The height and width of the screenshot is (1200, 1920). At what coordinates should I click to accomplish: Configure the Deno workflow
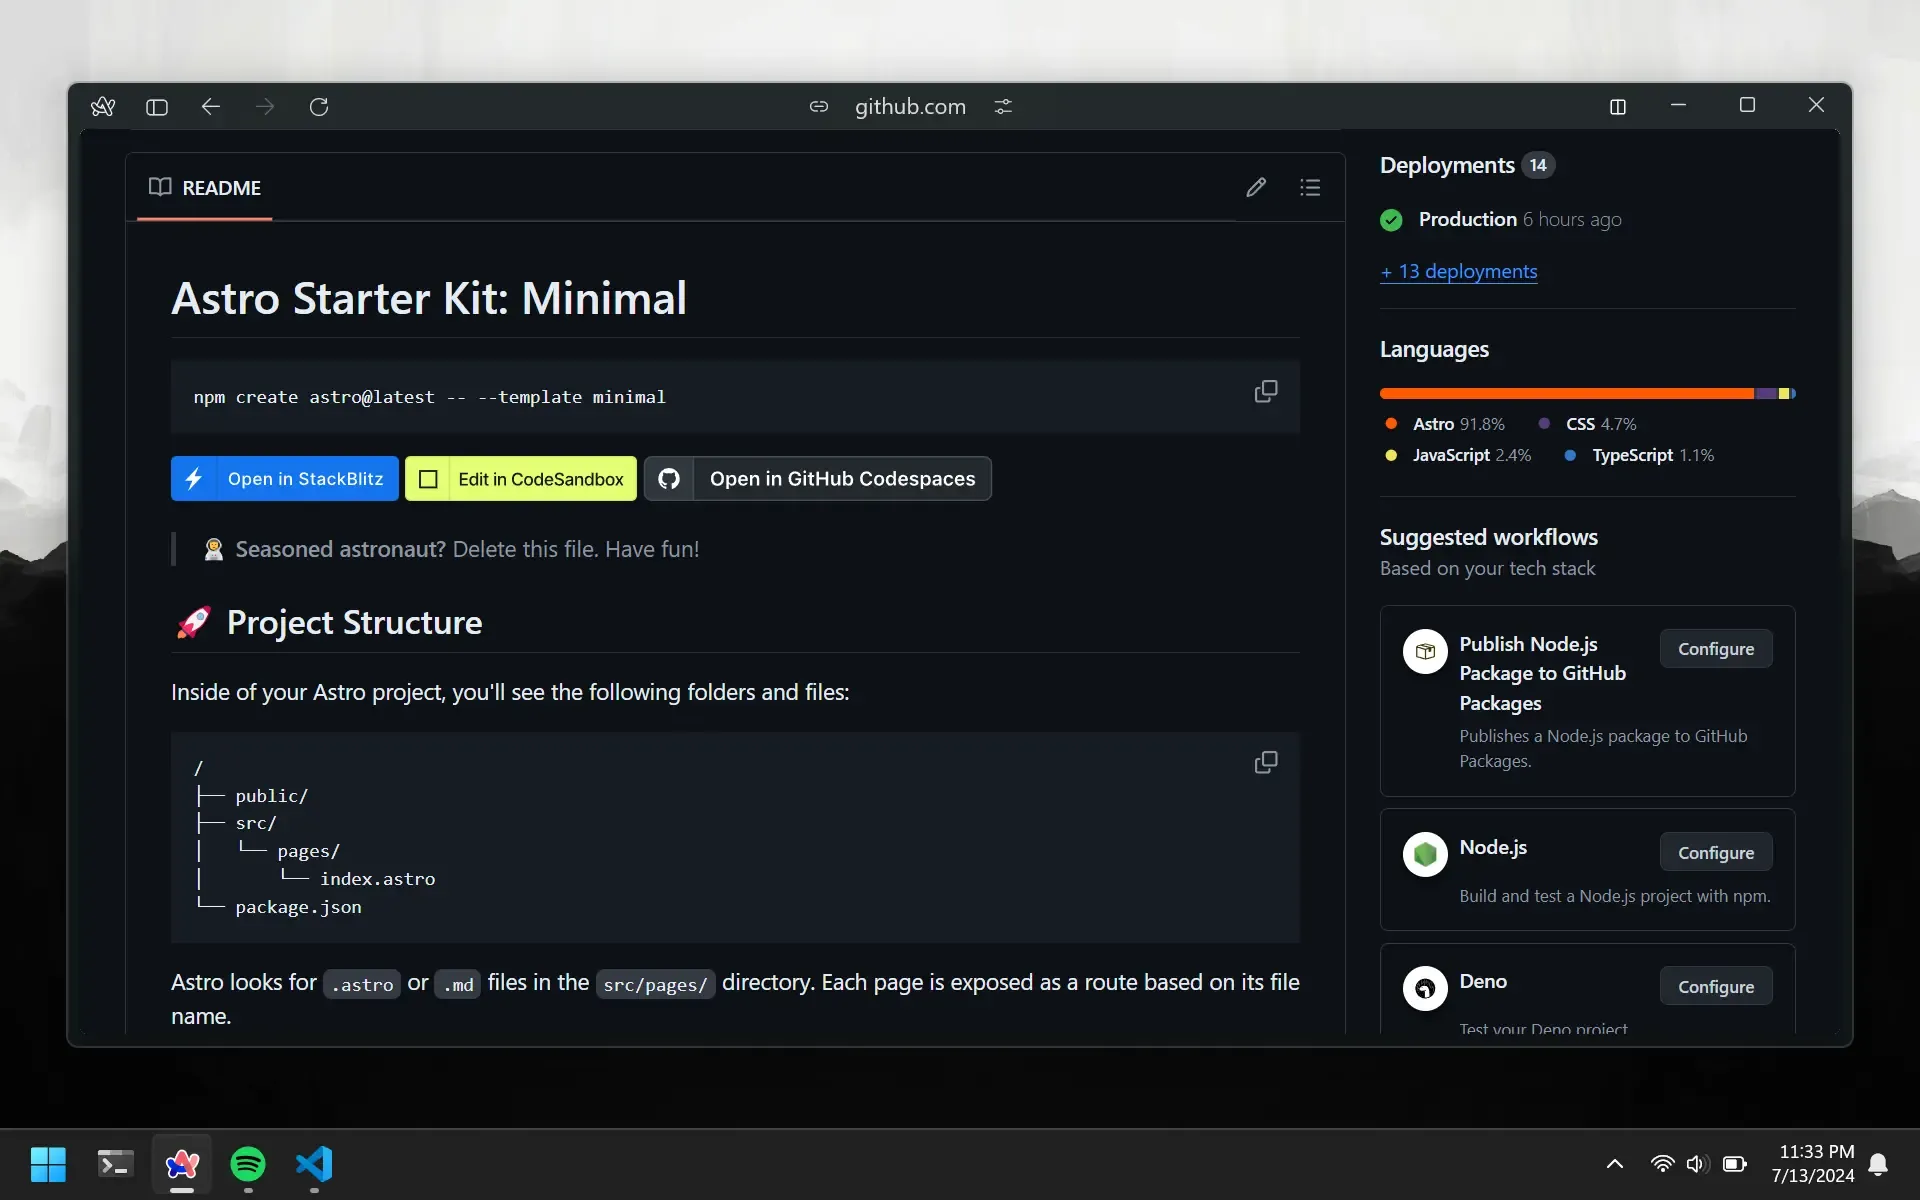pos(1716,987)
